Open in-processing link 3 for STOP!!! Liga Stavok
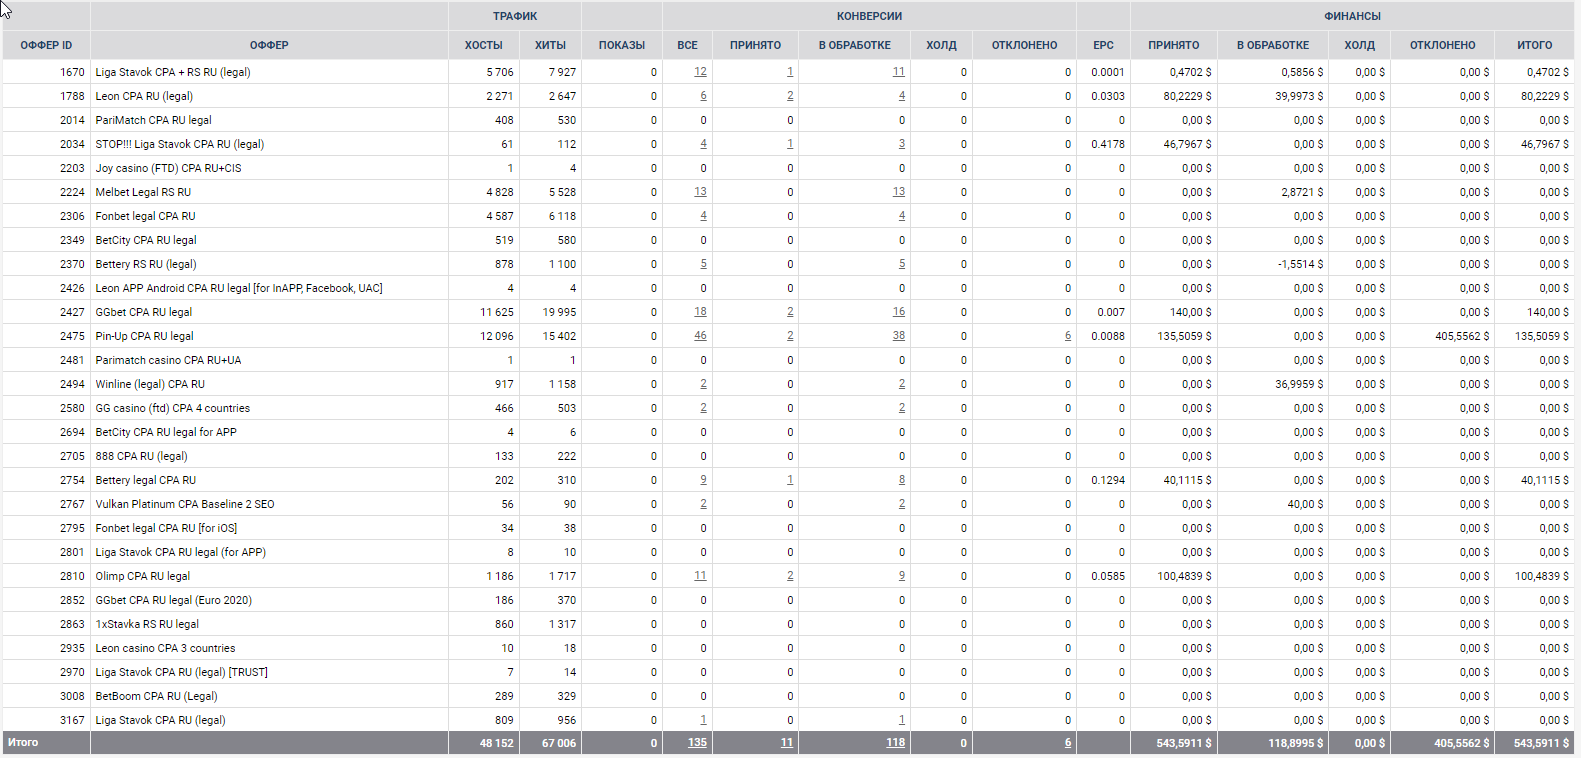Screen dimensions: 1581x758 click(x=902, y=144)
